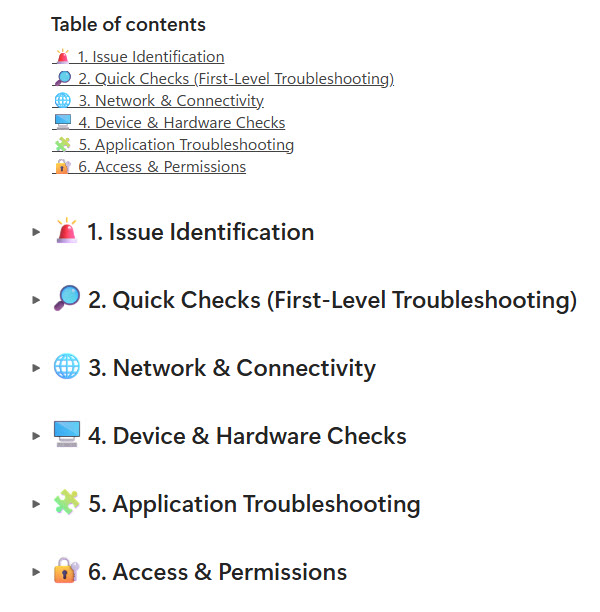Click the siren emoji in the table of contents
This screenshot has width=600, height=612.
(62, 57)
